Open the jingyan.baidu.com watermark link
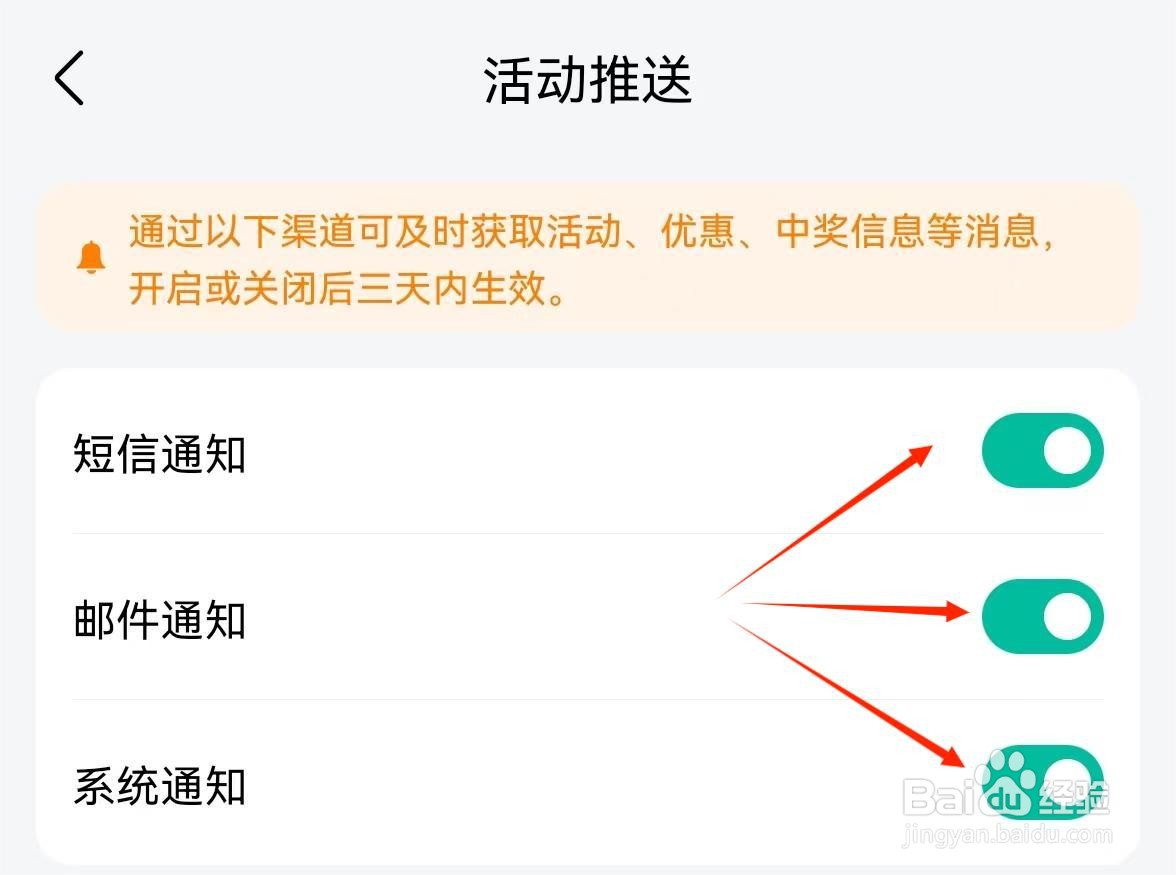 1006,836
